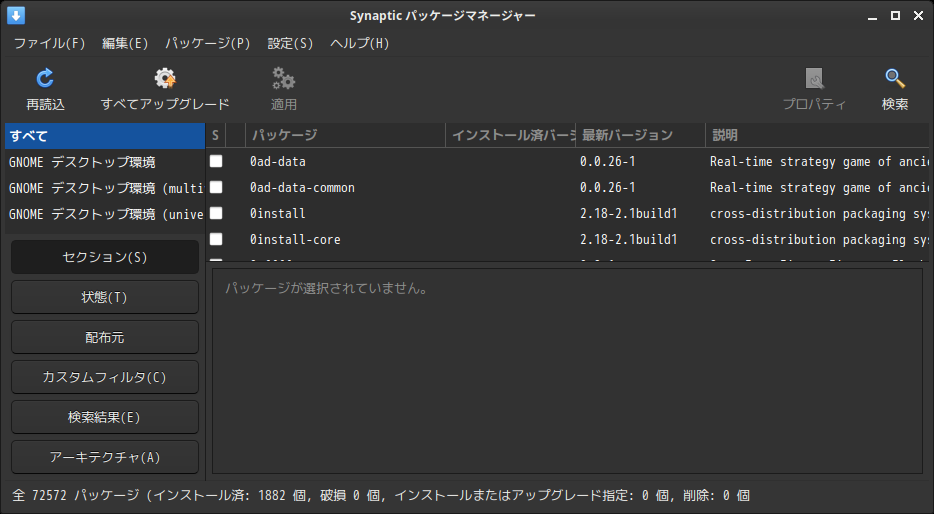
Task: Toggle status checkbox for 0install-core
Action: coord(216,239)
